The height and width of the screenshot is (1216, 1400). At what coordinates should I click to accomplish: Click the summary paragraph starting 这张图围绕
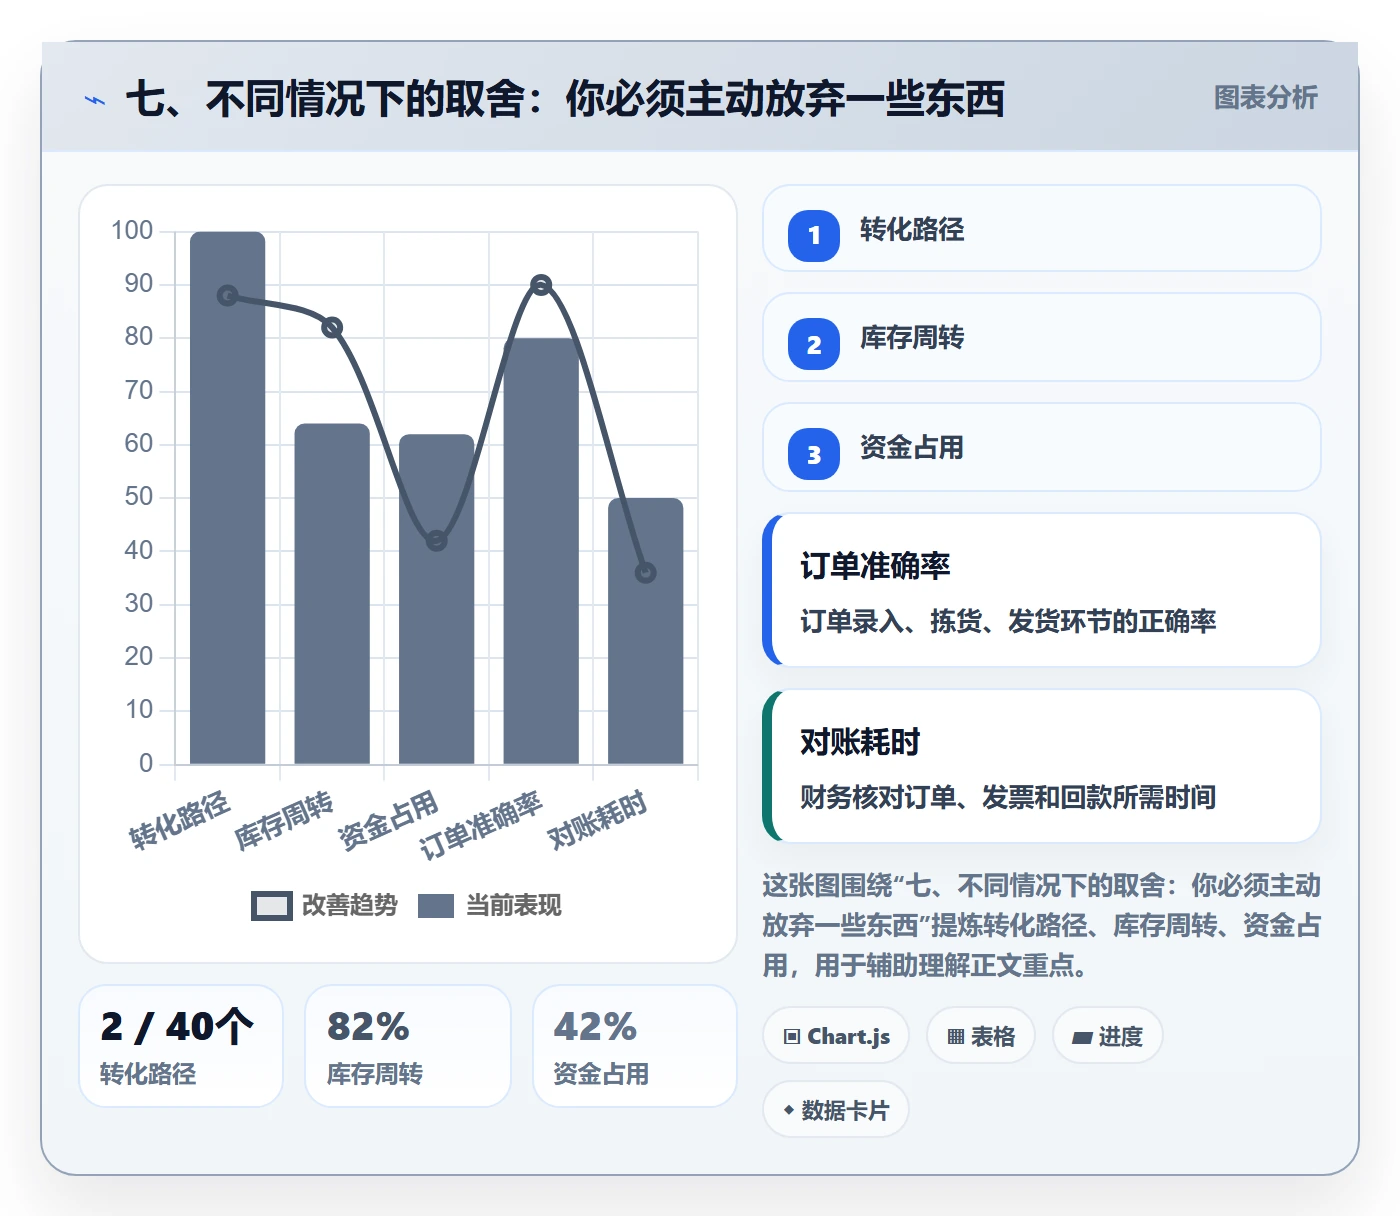1042,926
